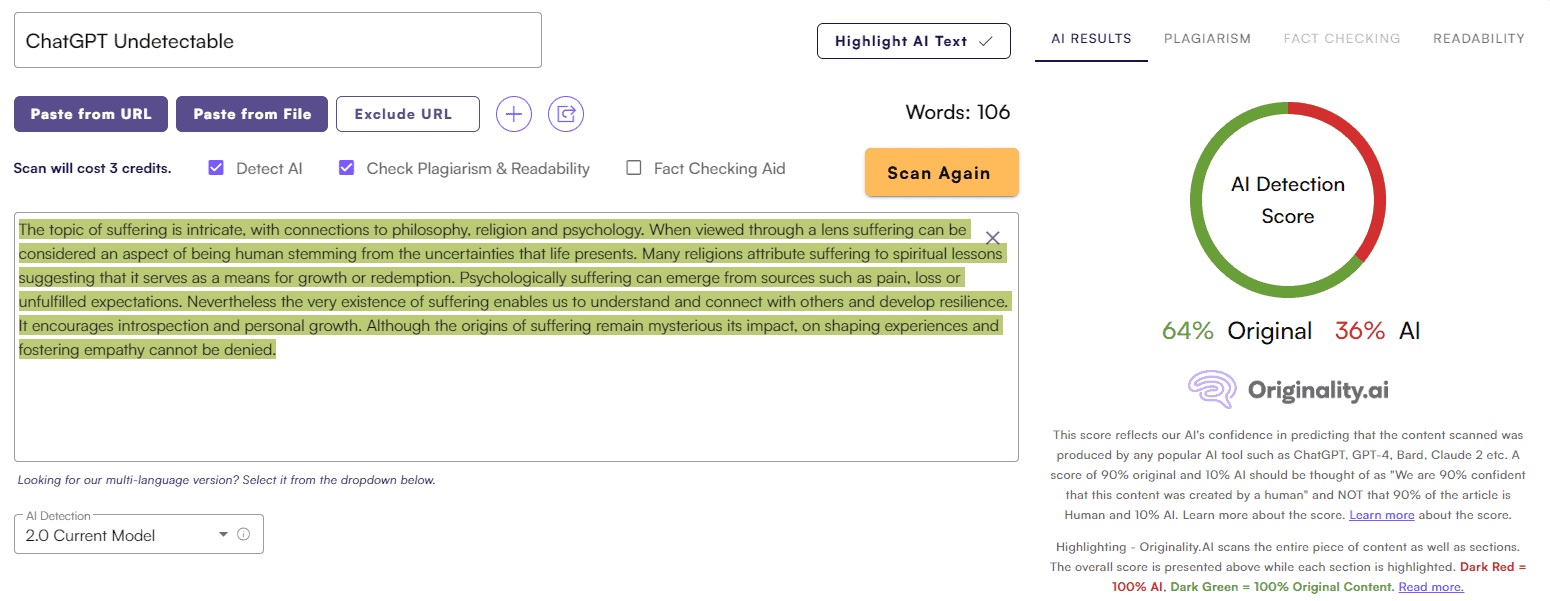Open the AI Detection model dropdown
The height and width of the screenshot is (601, 1550).
click(139, 534)
